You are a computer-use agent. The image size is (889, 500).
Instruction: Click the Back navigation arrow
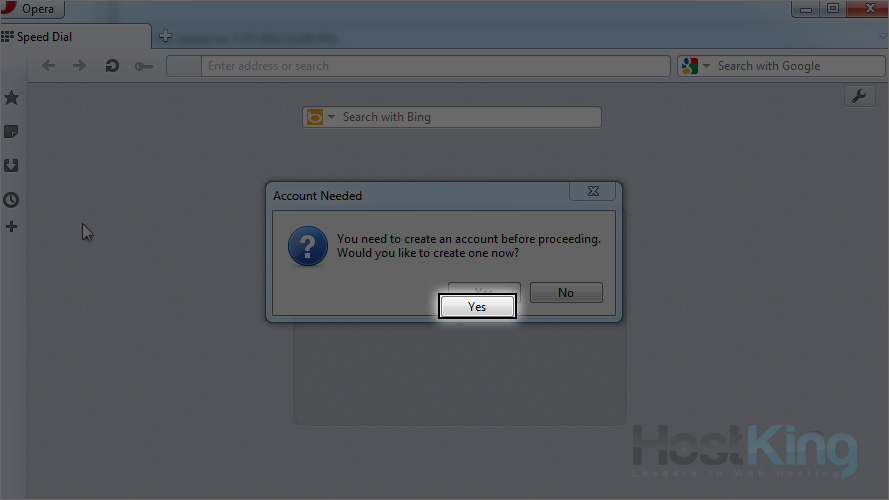pos(49,66)
